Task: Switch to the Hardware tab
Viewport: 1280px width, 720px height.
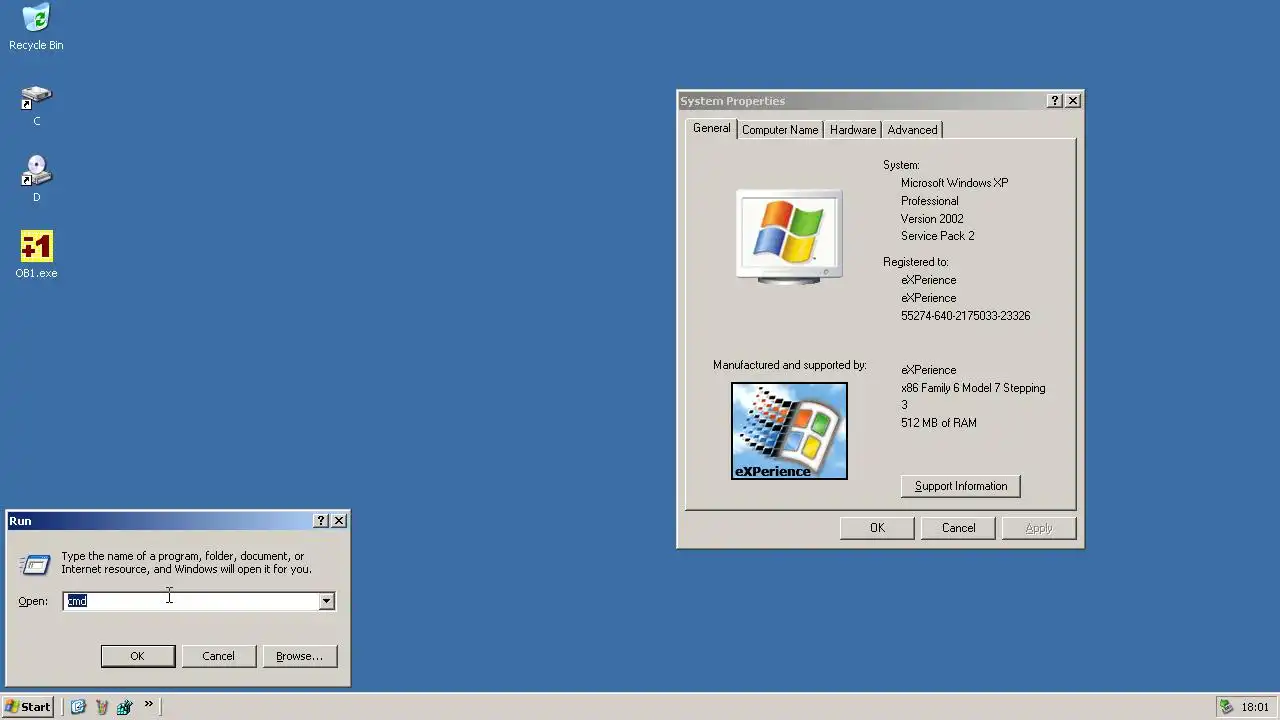Action: coord(853,130)
